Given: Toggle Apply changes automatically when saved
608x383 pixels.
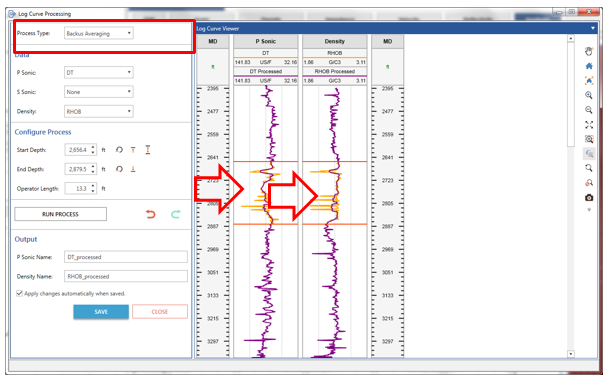Looking at the screenshot, I should click(x=19, y=293).
